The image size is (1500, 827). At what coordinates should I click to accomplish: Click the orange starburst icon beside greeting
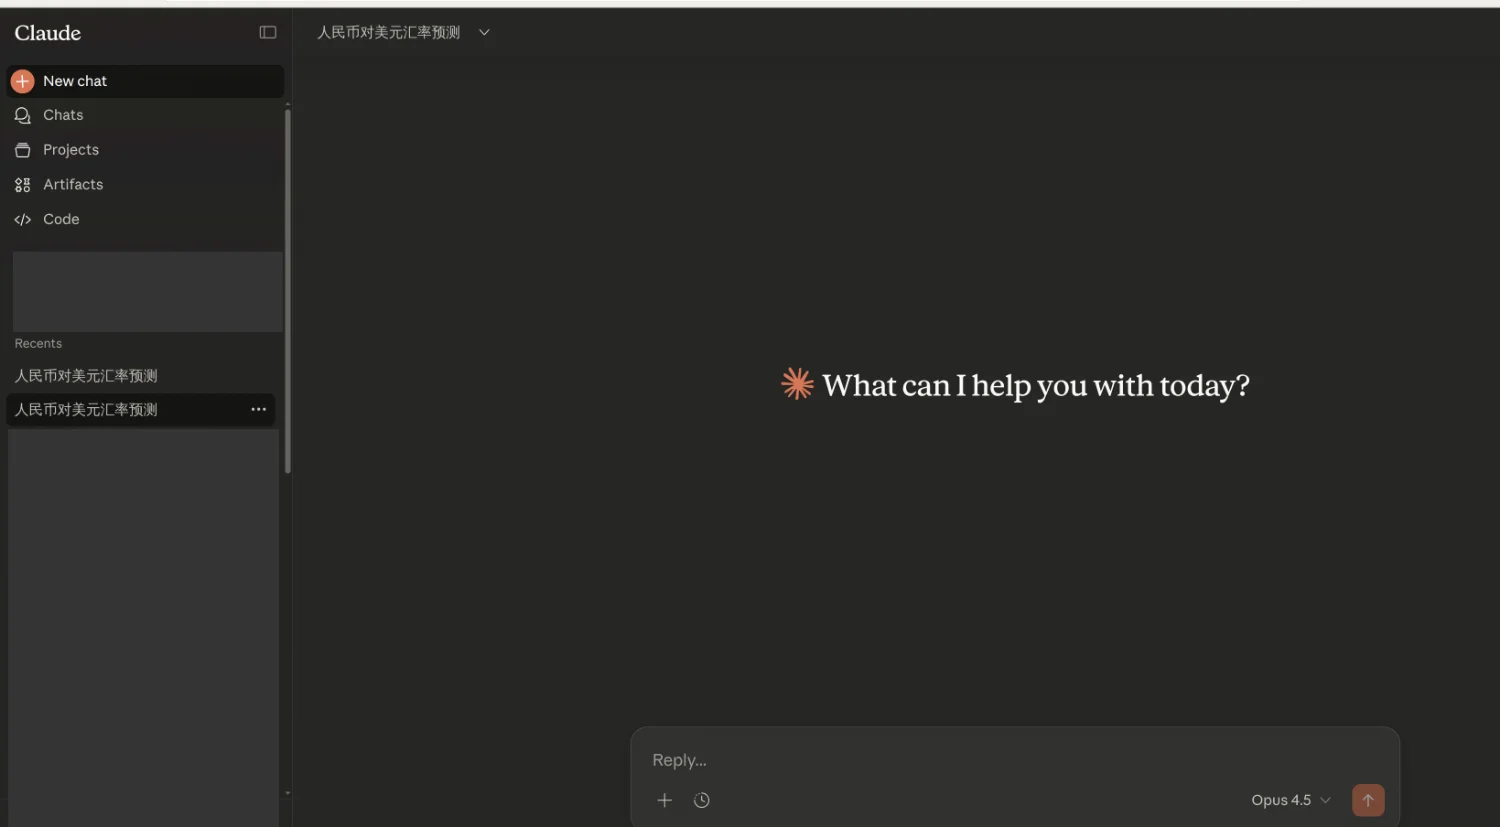pyautogui.click(x=797, y=384)
